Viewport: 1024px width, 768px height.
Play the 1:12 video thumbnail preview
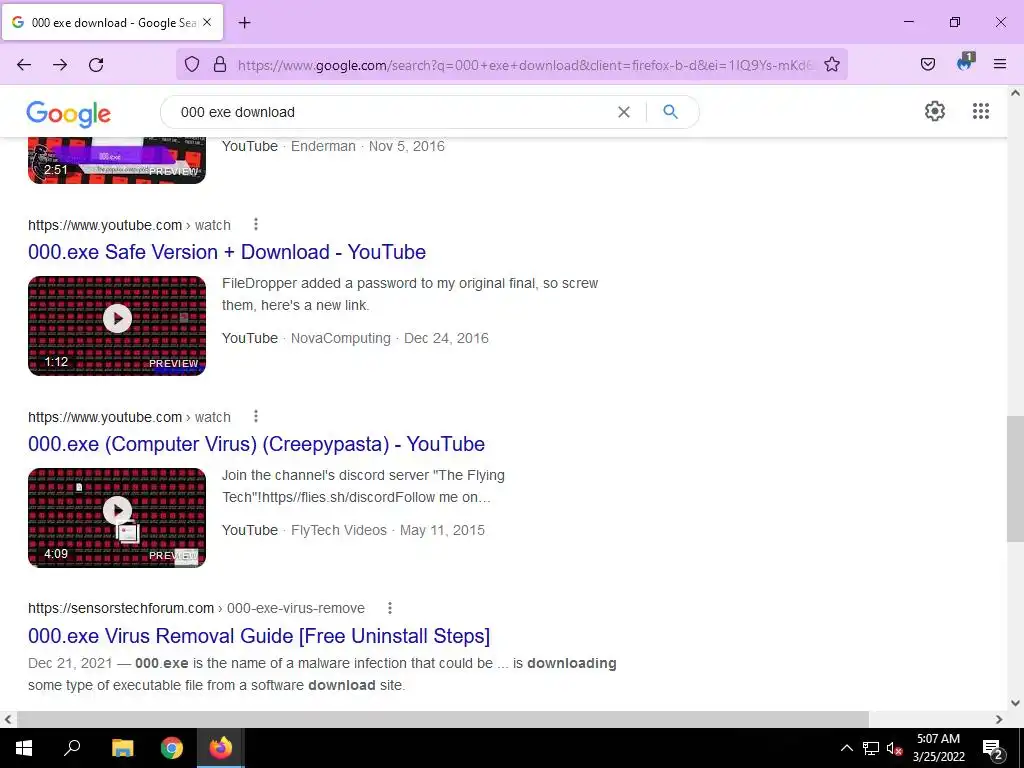(117, 326)
